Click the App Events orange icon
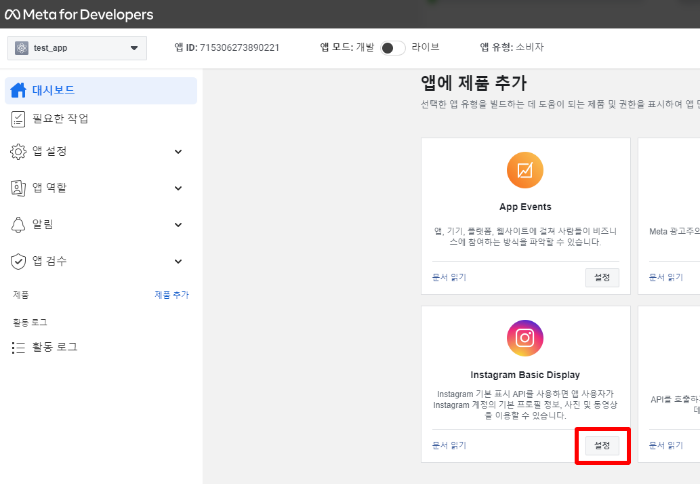This screenshot has width=700, height=484. point(525,170)
